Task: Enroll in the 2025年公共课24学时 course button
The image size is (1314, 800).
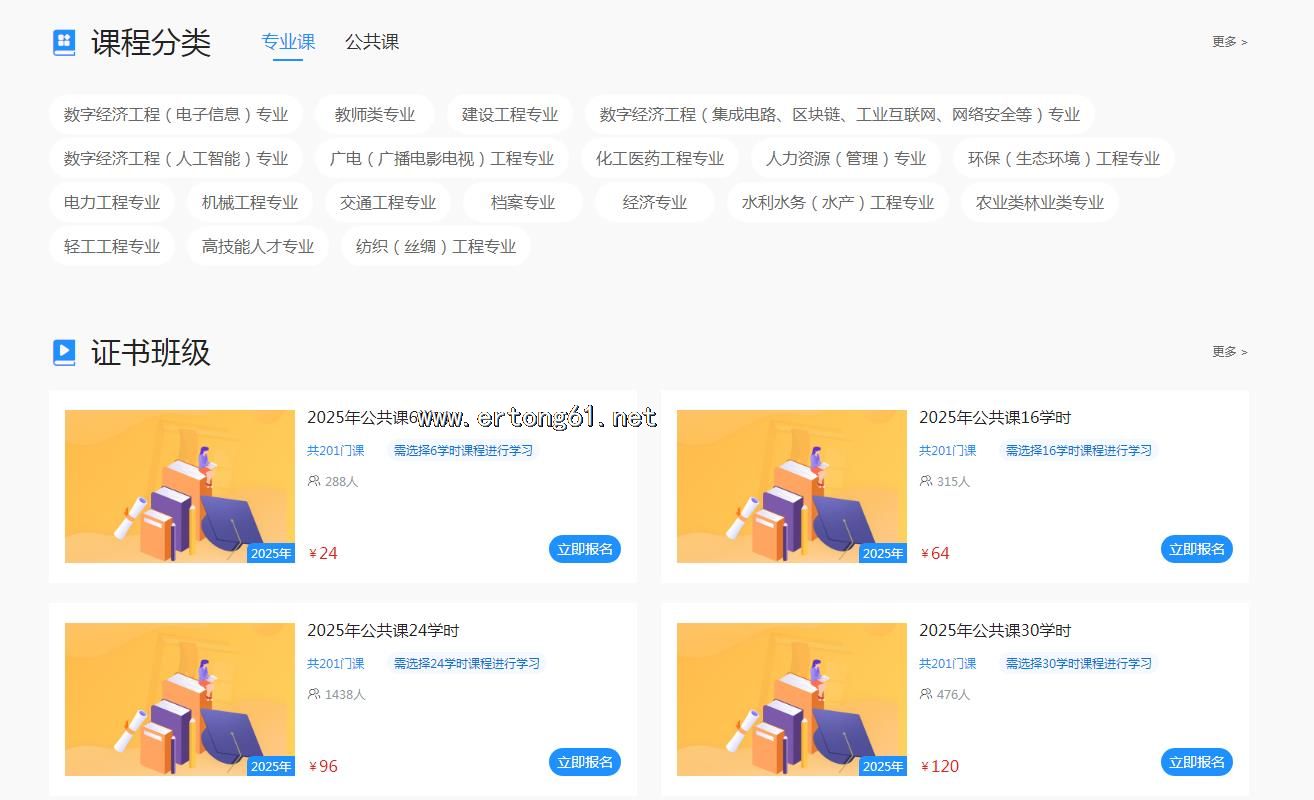Action: (x=585, y=762)
